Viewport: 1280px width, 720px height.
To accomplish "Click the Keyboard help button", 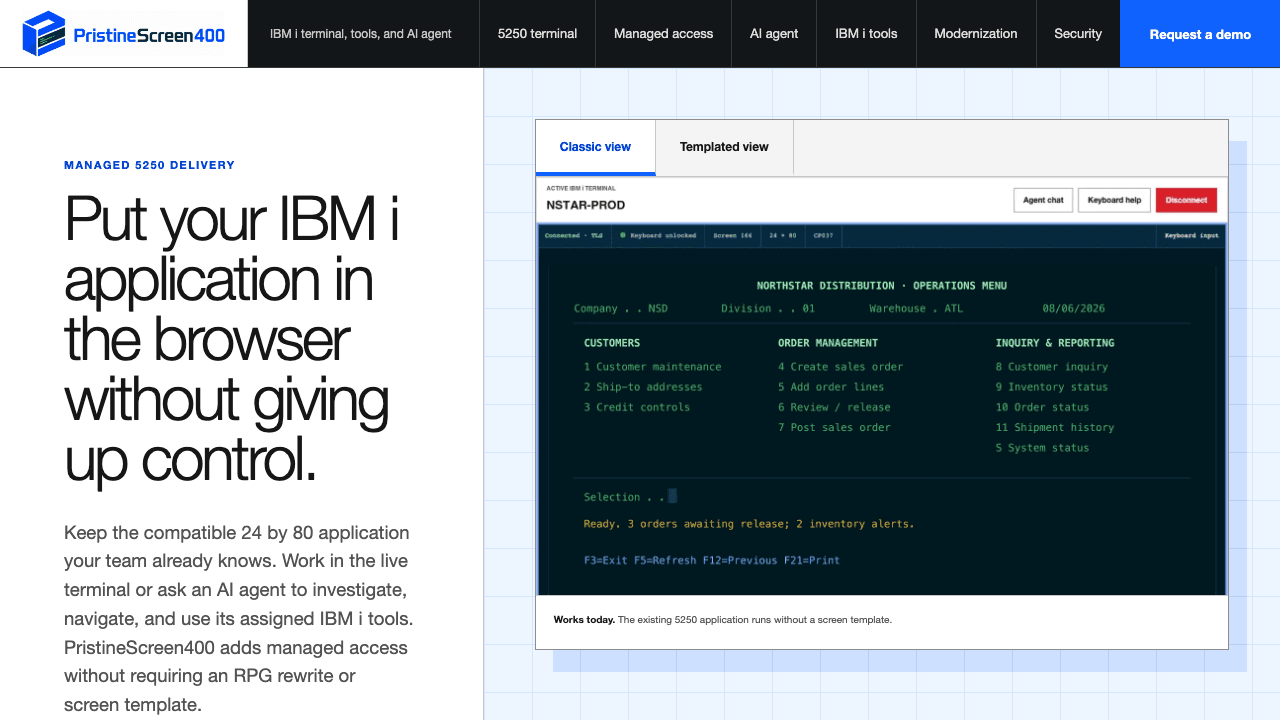I will point(1114,200).
